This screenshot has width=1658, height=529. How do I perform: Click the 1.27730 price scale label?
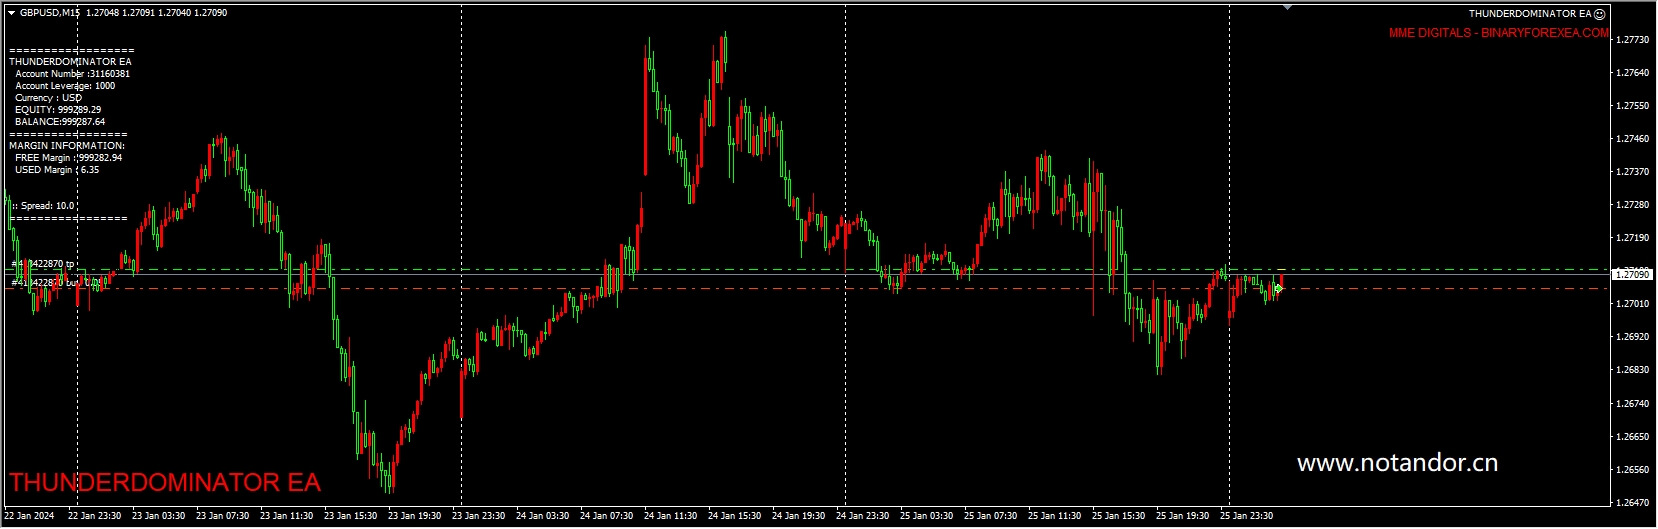1632,40
